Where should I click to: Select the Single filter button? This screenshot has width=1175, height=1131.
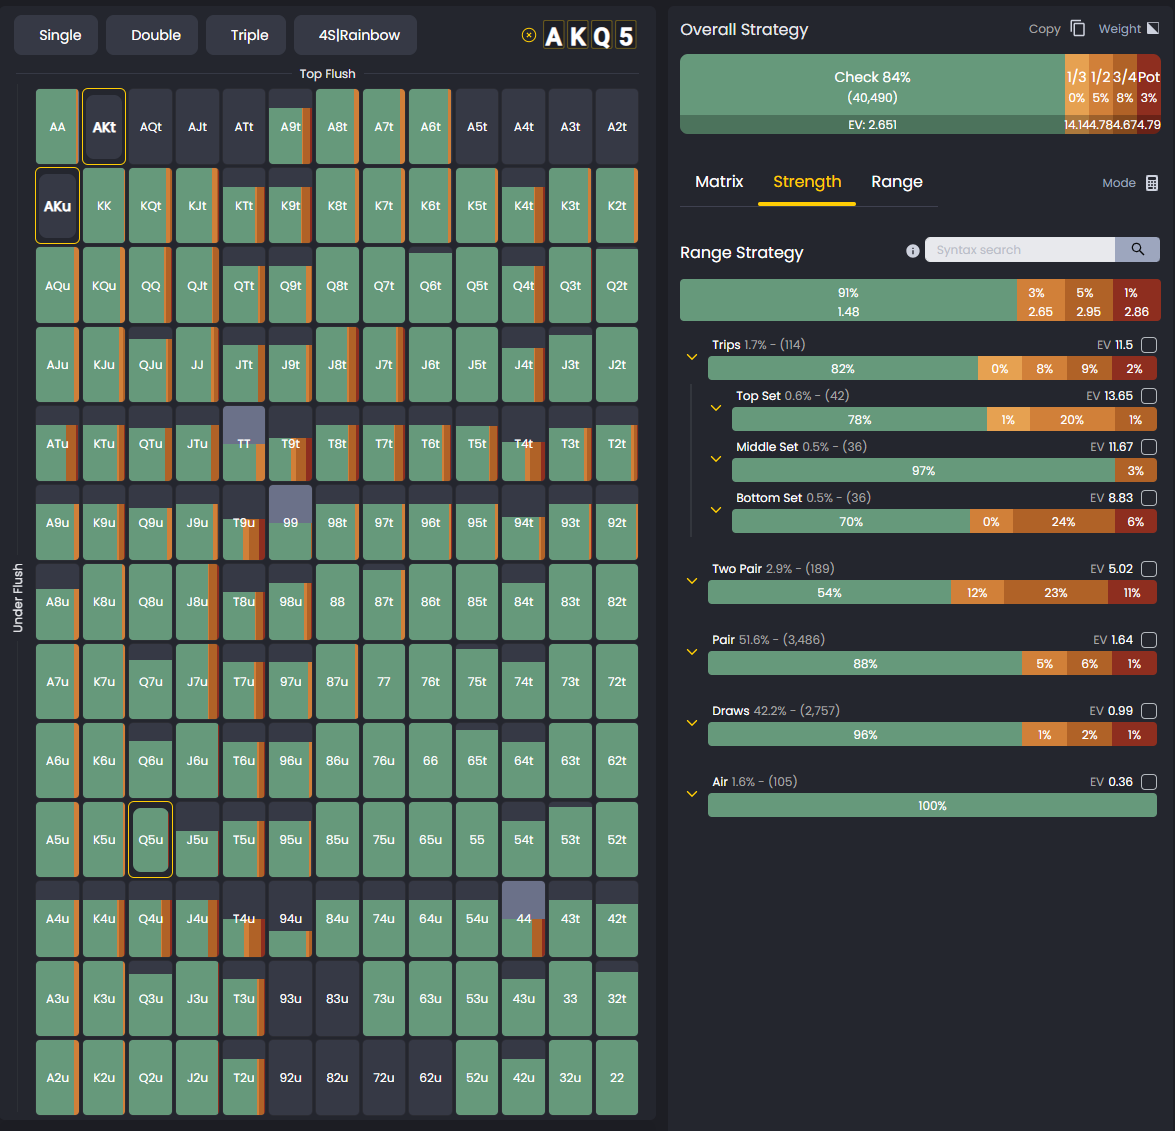[x=55, y=34]
